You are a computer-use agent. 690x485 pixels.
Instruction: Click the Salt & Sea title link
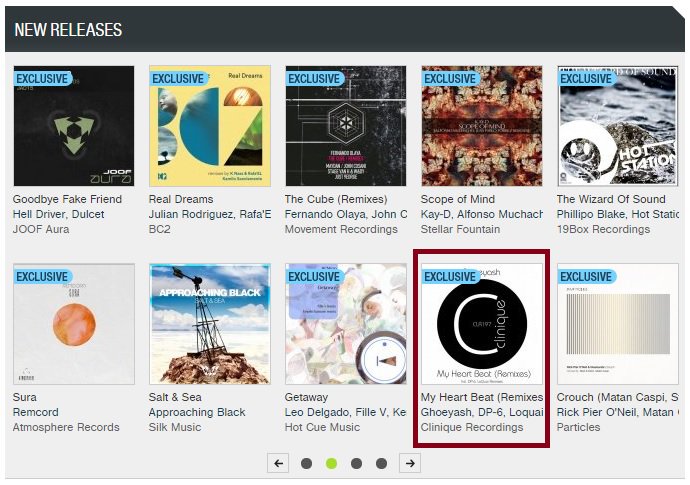175,397
